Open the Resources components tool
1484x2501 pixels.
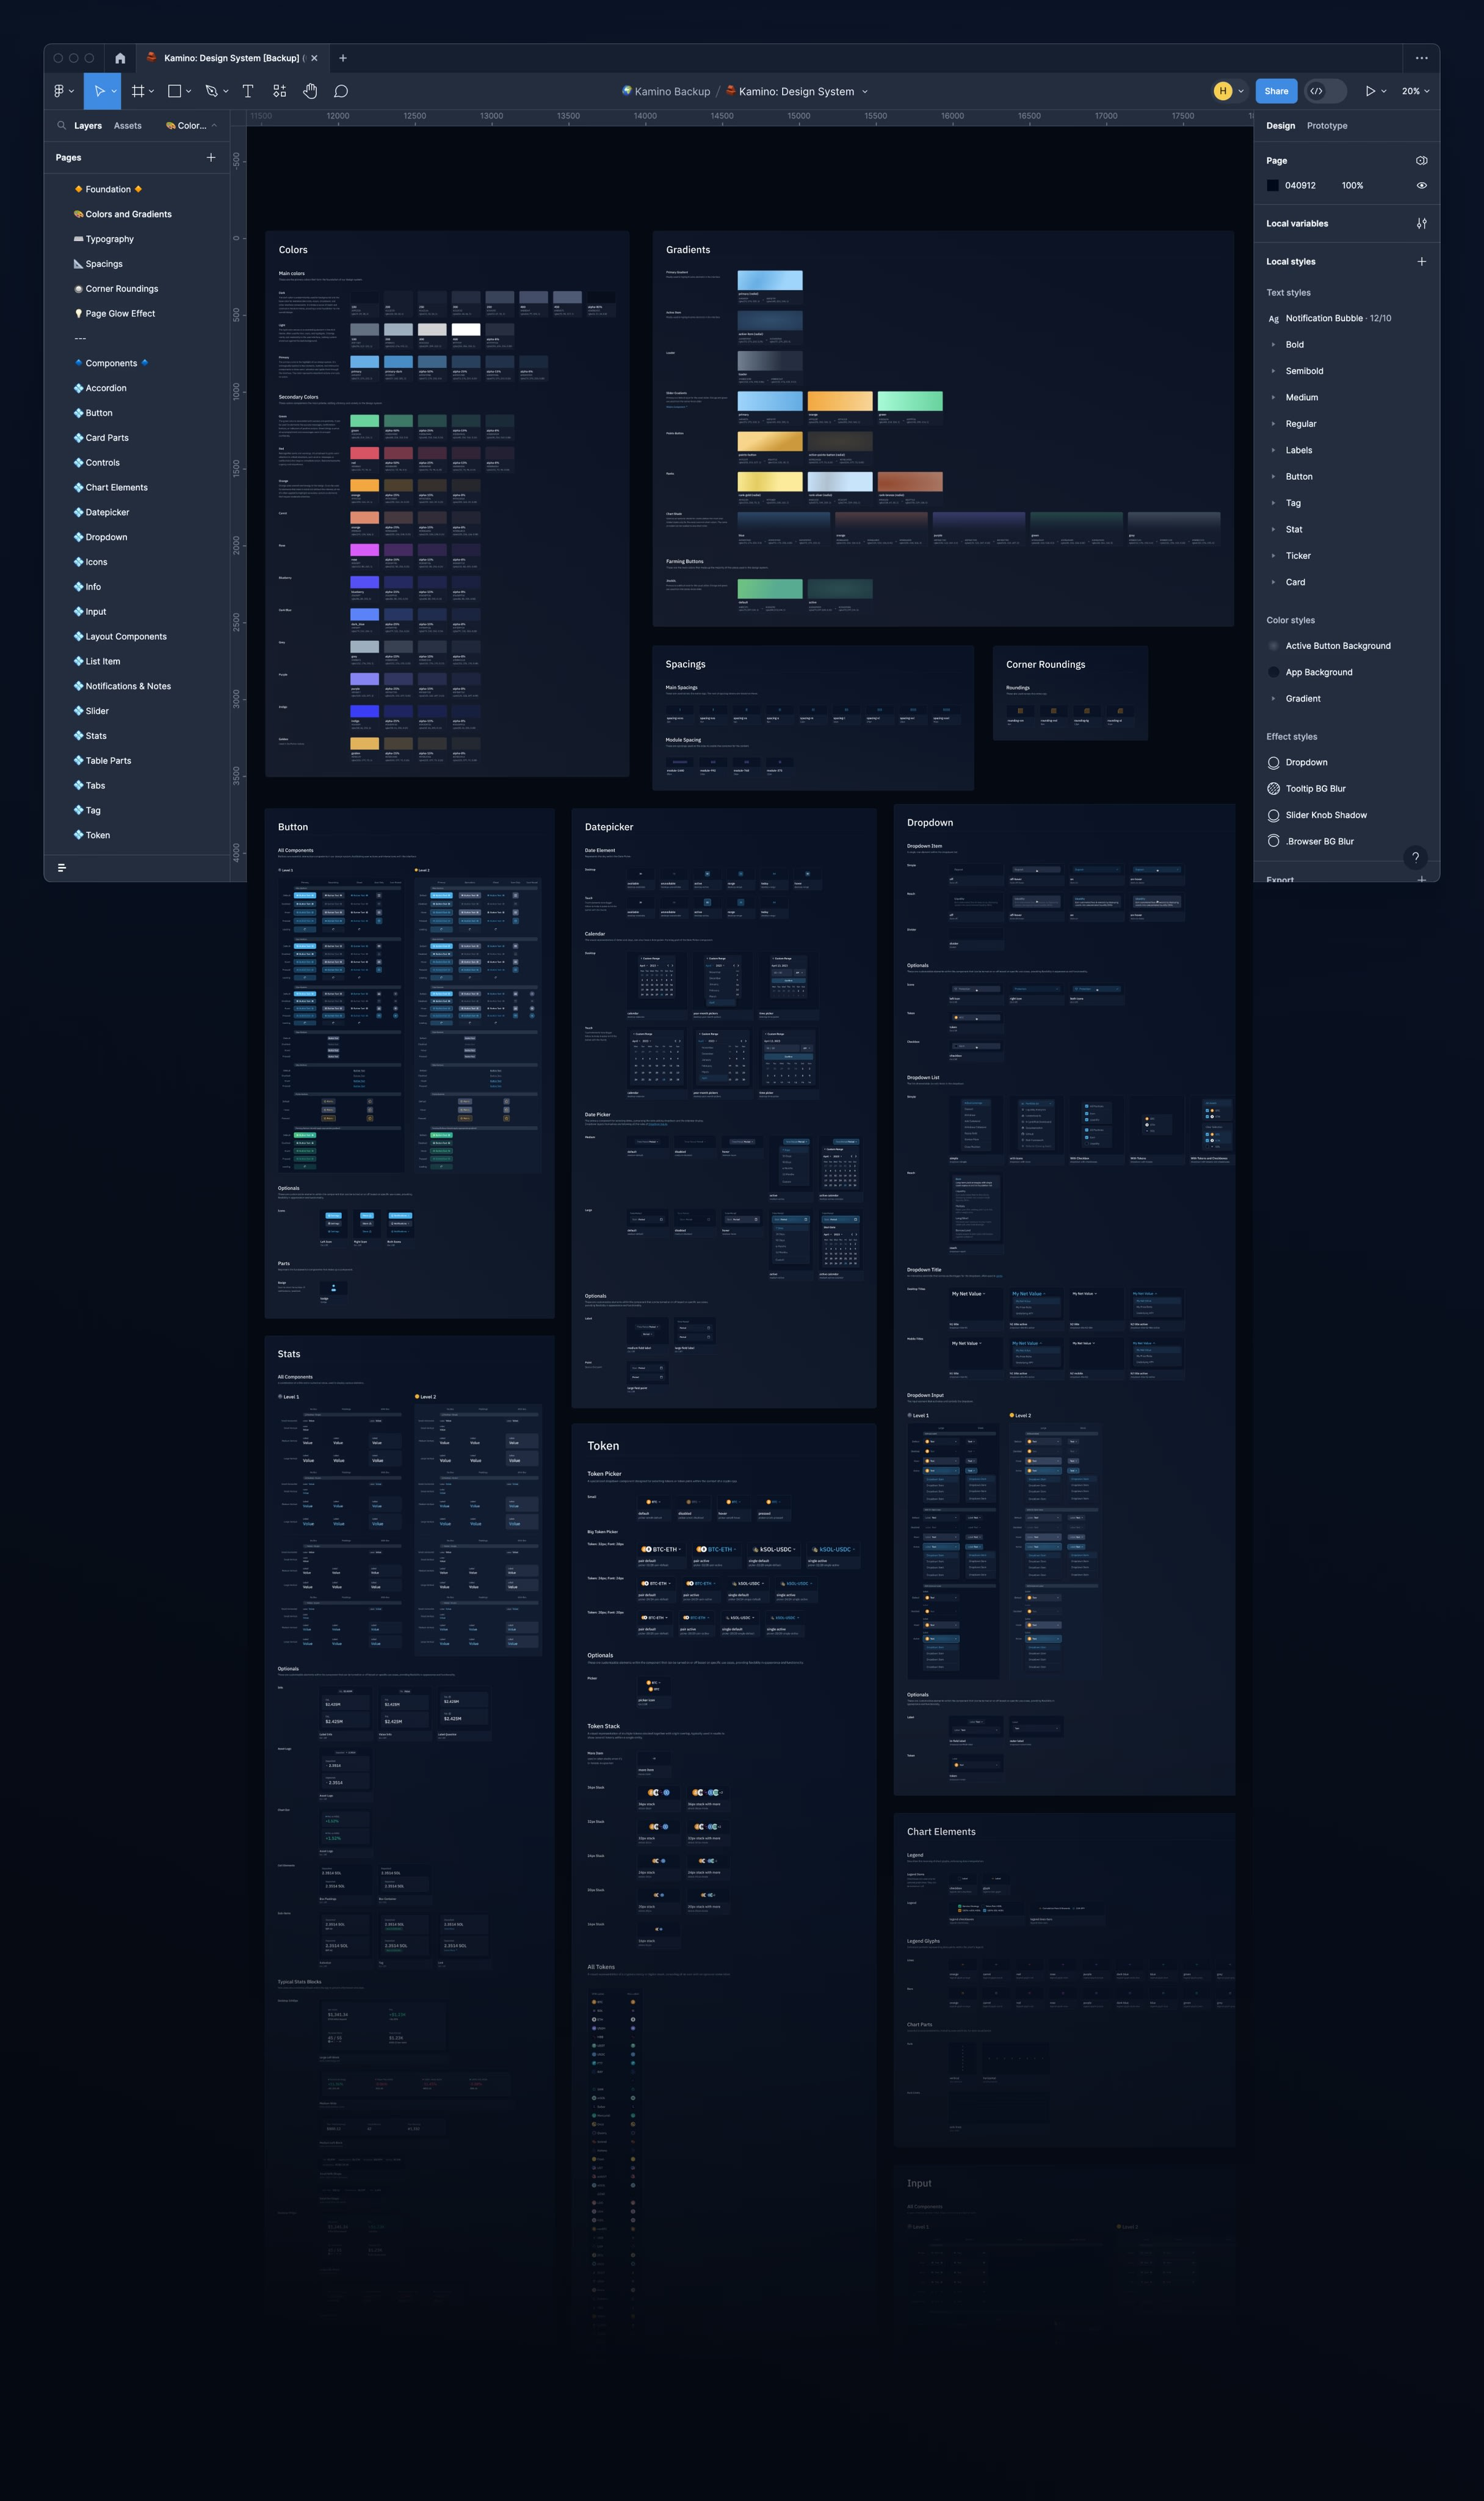point(279,91)
